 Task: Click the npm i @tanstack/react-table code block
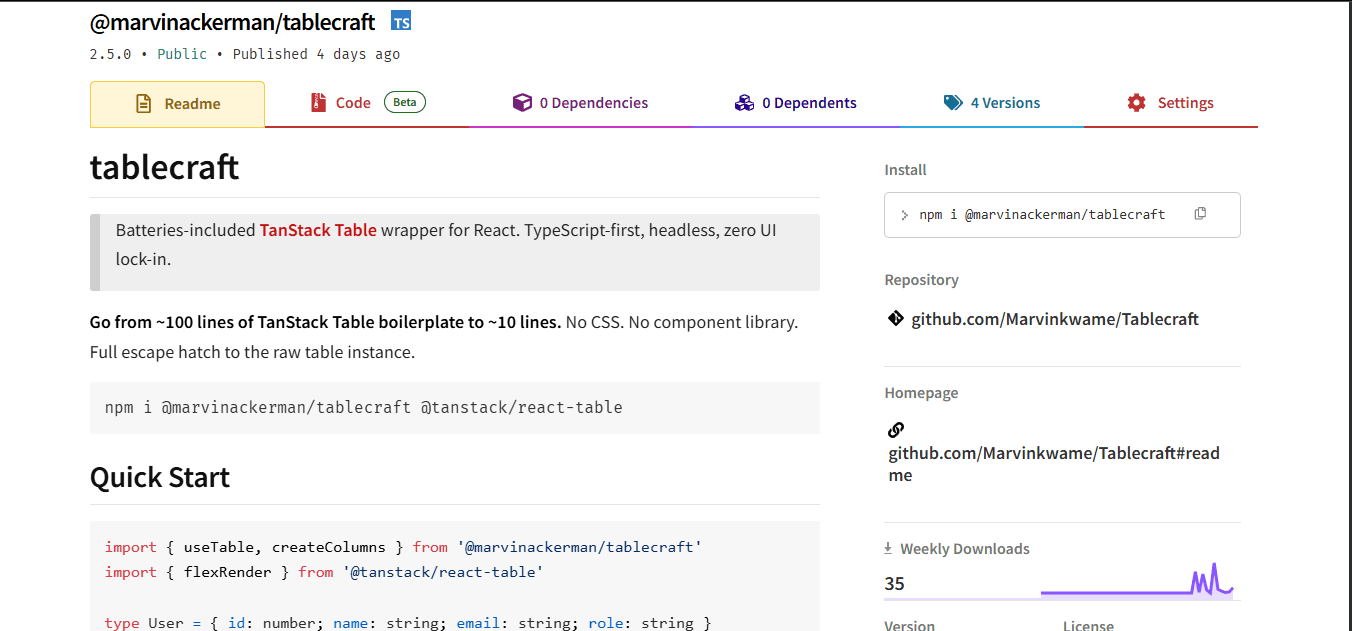(x=455, y=407)
